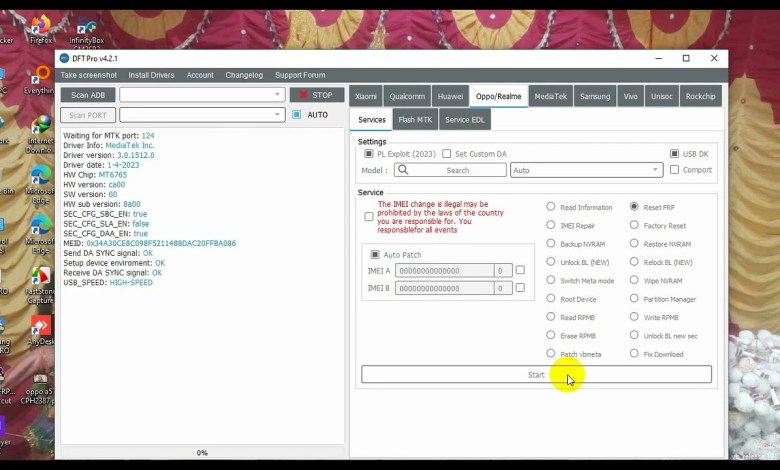The image size is (780, 470).
Task: Click the search magnifier icon in Model field
Action: pos(403,170)
